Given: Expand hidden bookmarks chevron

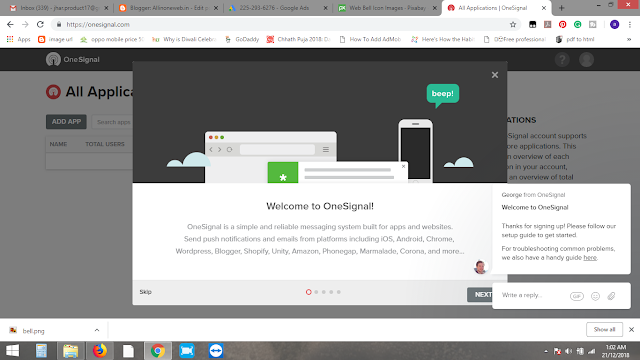Looking at the screenshot, I should coord(629,39).
